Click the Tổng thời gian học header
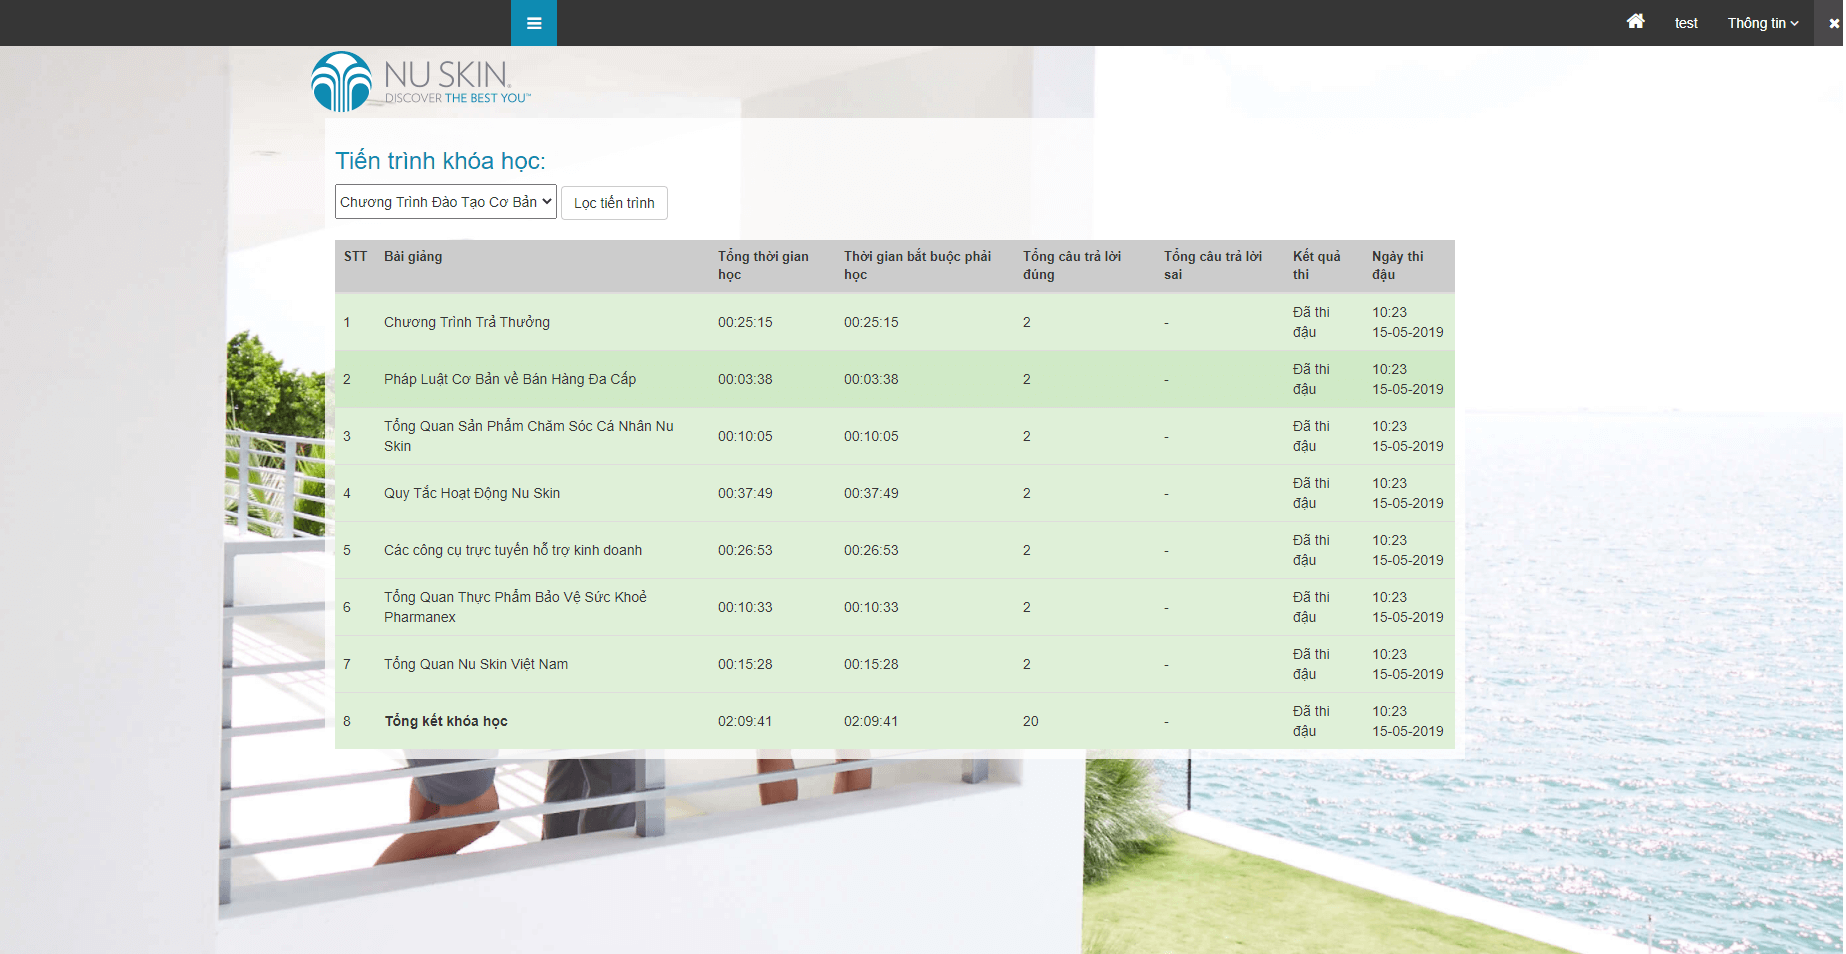Image resolution: width=1846 pixels, height=954 pixels. (763, 265)
